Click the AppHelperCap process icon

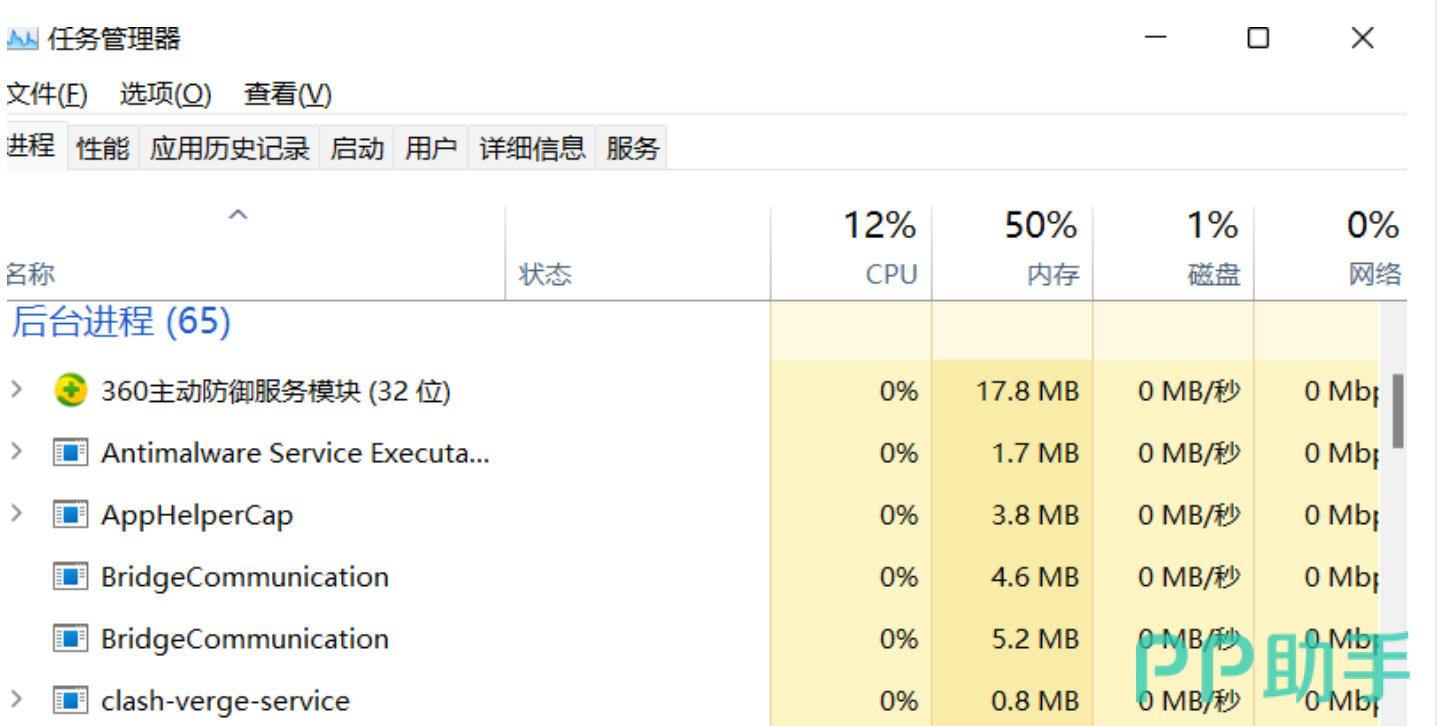[x=70, y=515]
